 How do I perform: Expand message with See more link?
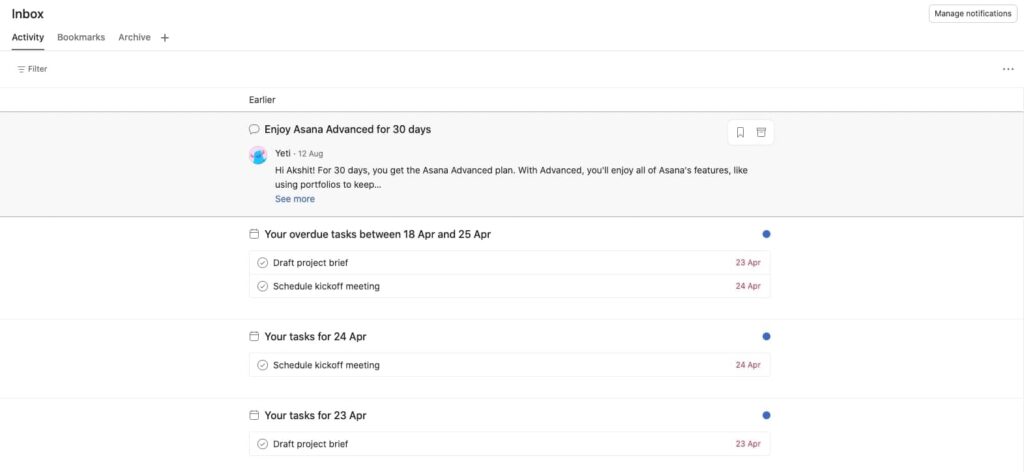(x=295, y=199)
